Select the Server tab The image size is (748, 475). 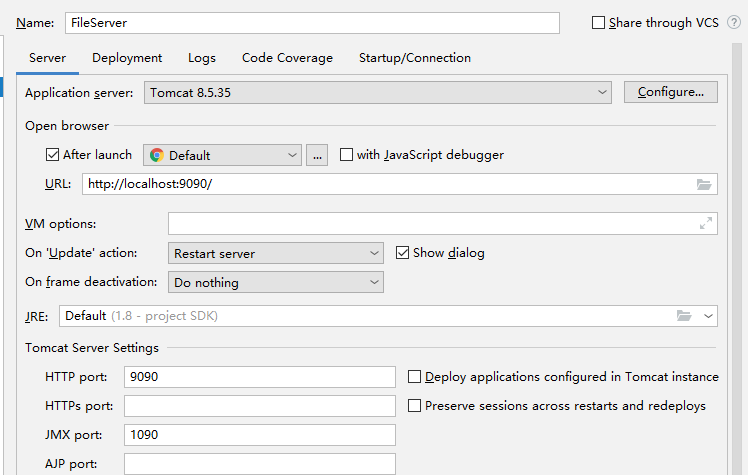[x=47, y=58]
